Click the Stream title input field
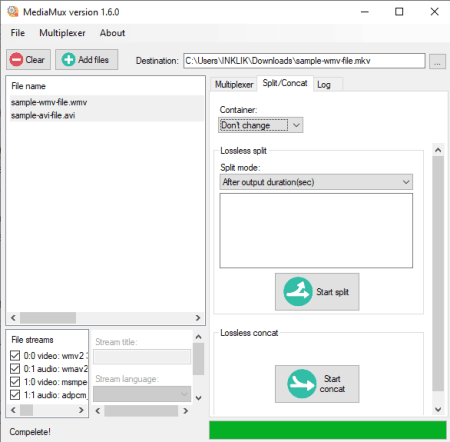 click(x=142, y=357)
